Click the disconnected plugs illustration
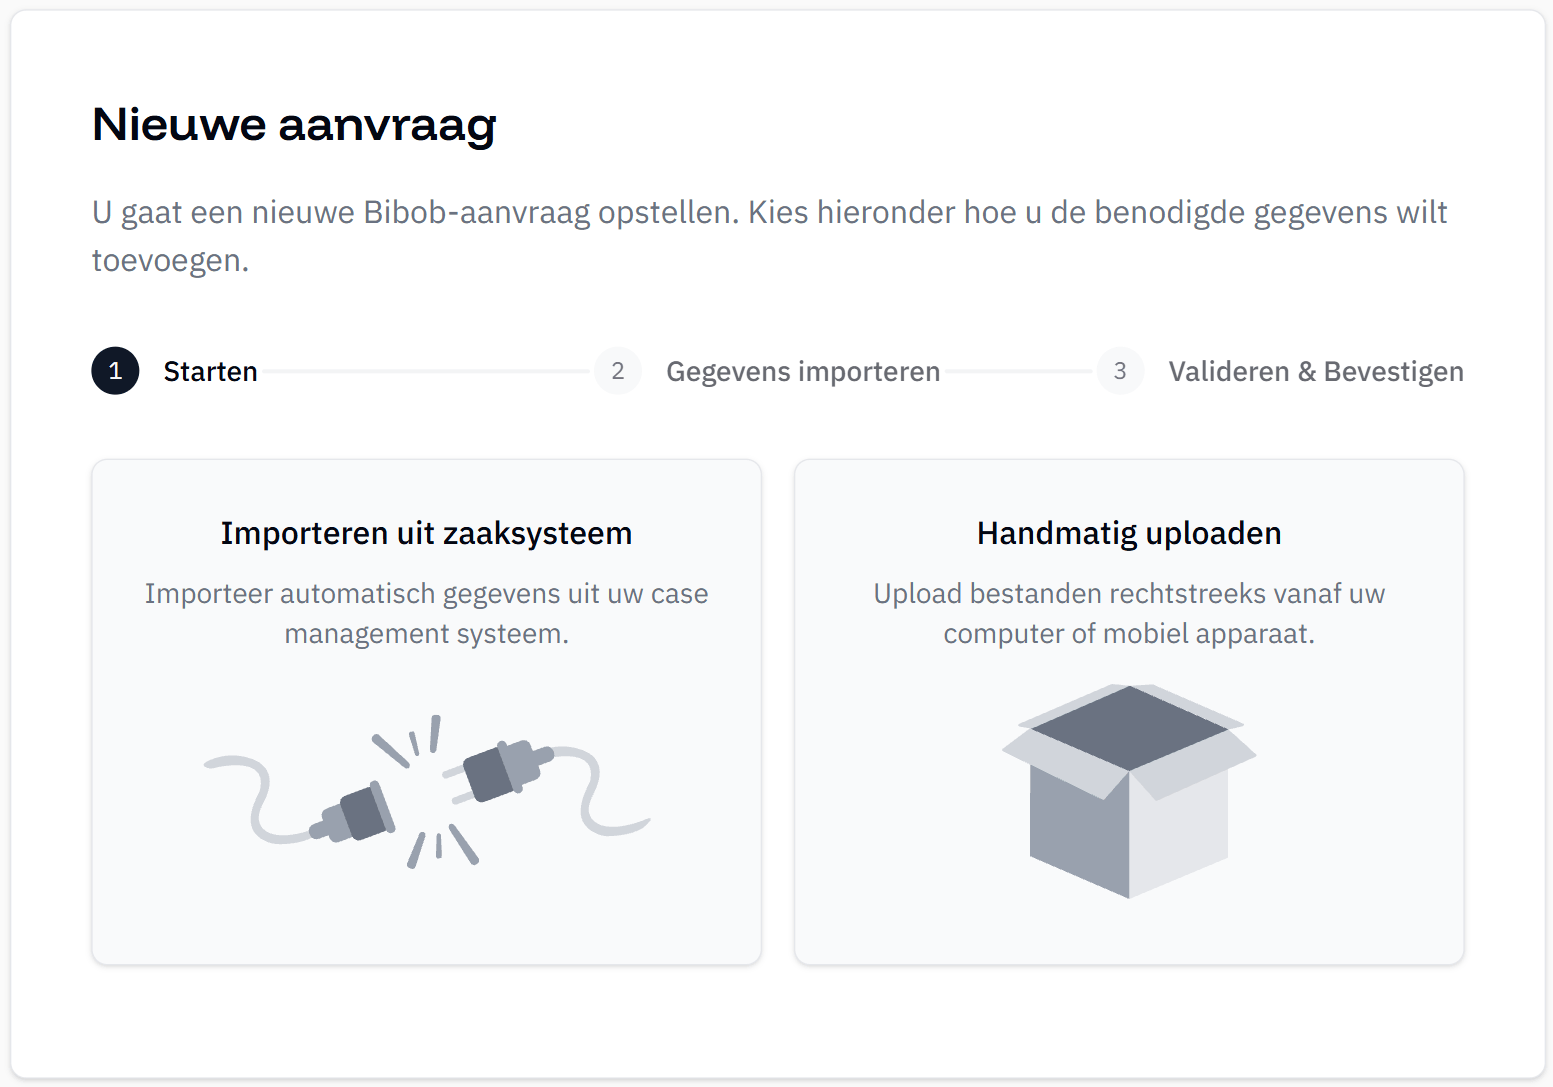The image size is (1553, 1087). click(x=427, y=790)
